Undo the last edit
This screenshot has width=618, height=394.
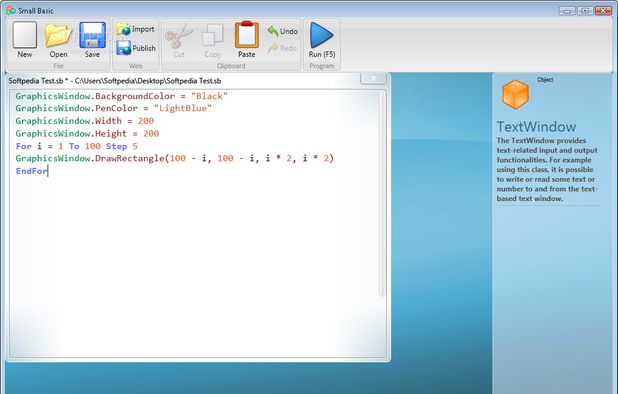283,31
